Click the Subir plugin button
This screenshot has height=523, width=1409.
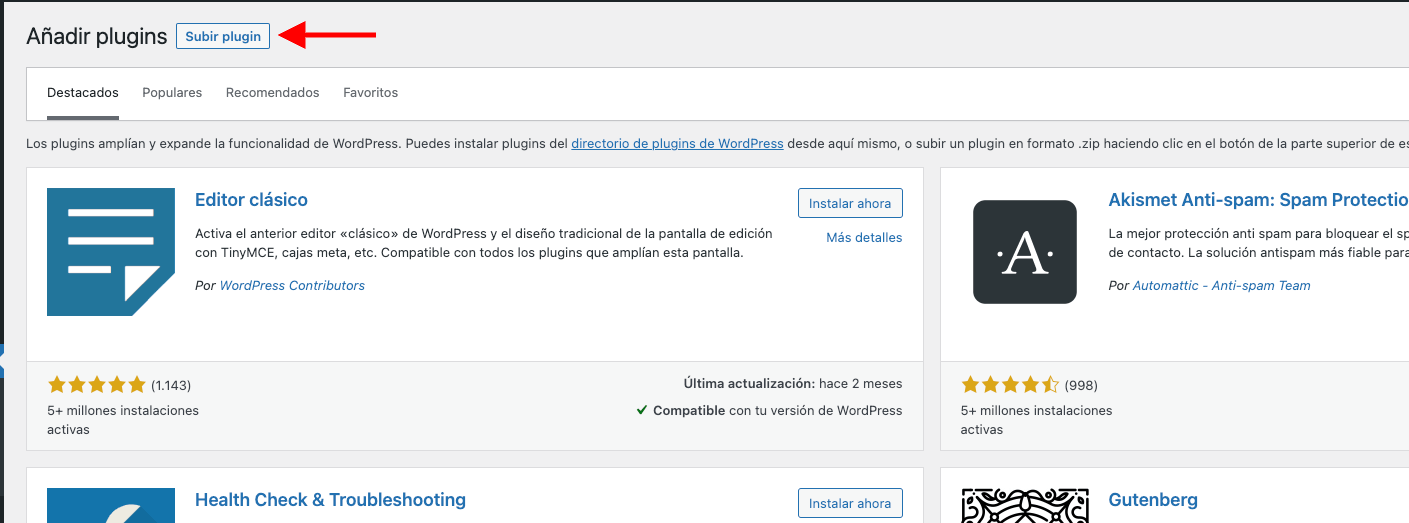coord(223,36)
